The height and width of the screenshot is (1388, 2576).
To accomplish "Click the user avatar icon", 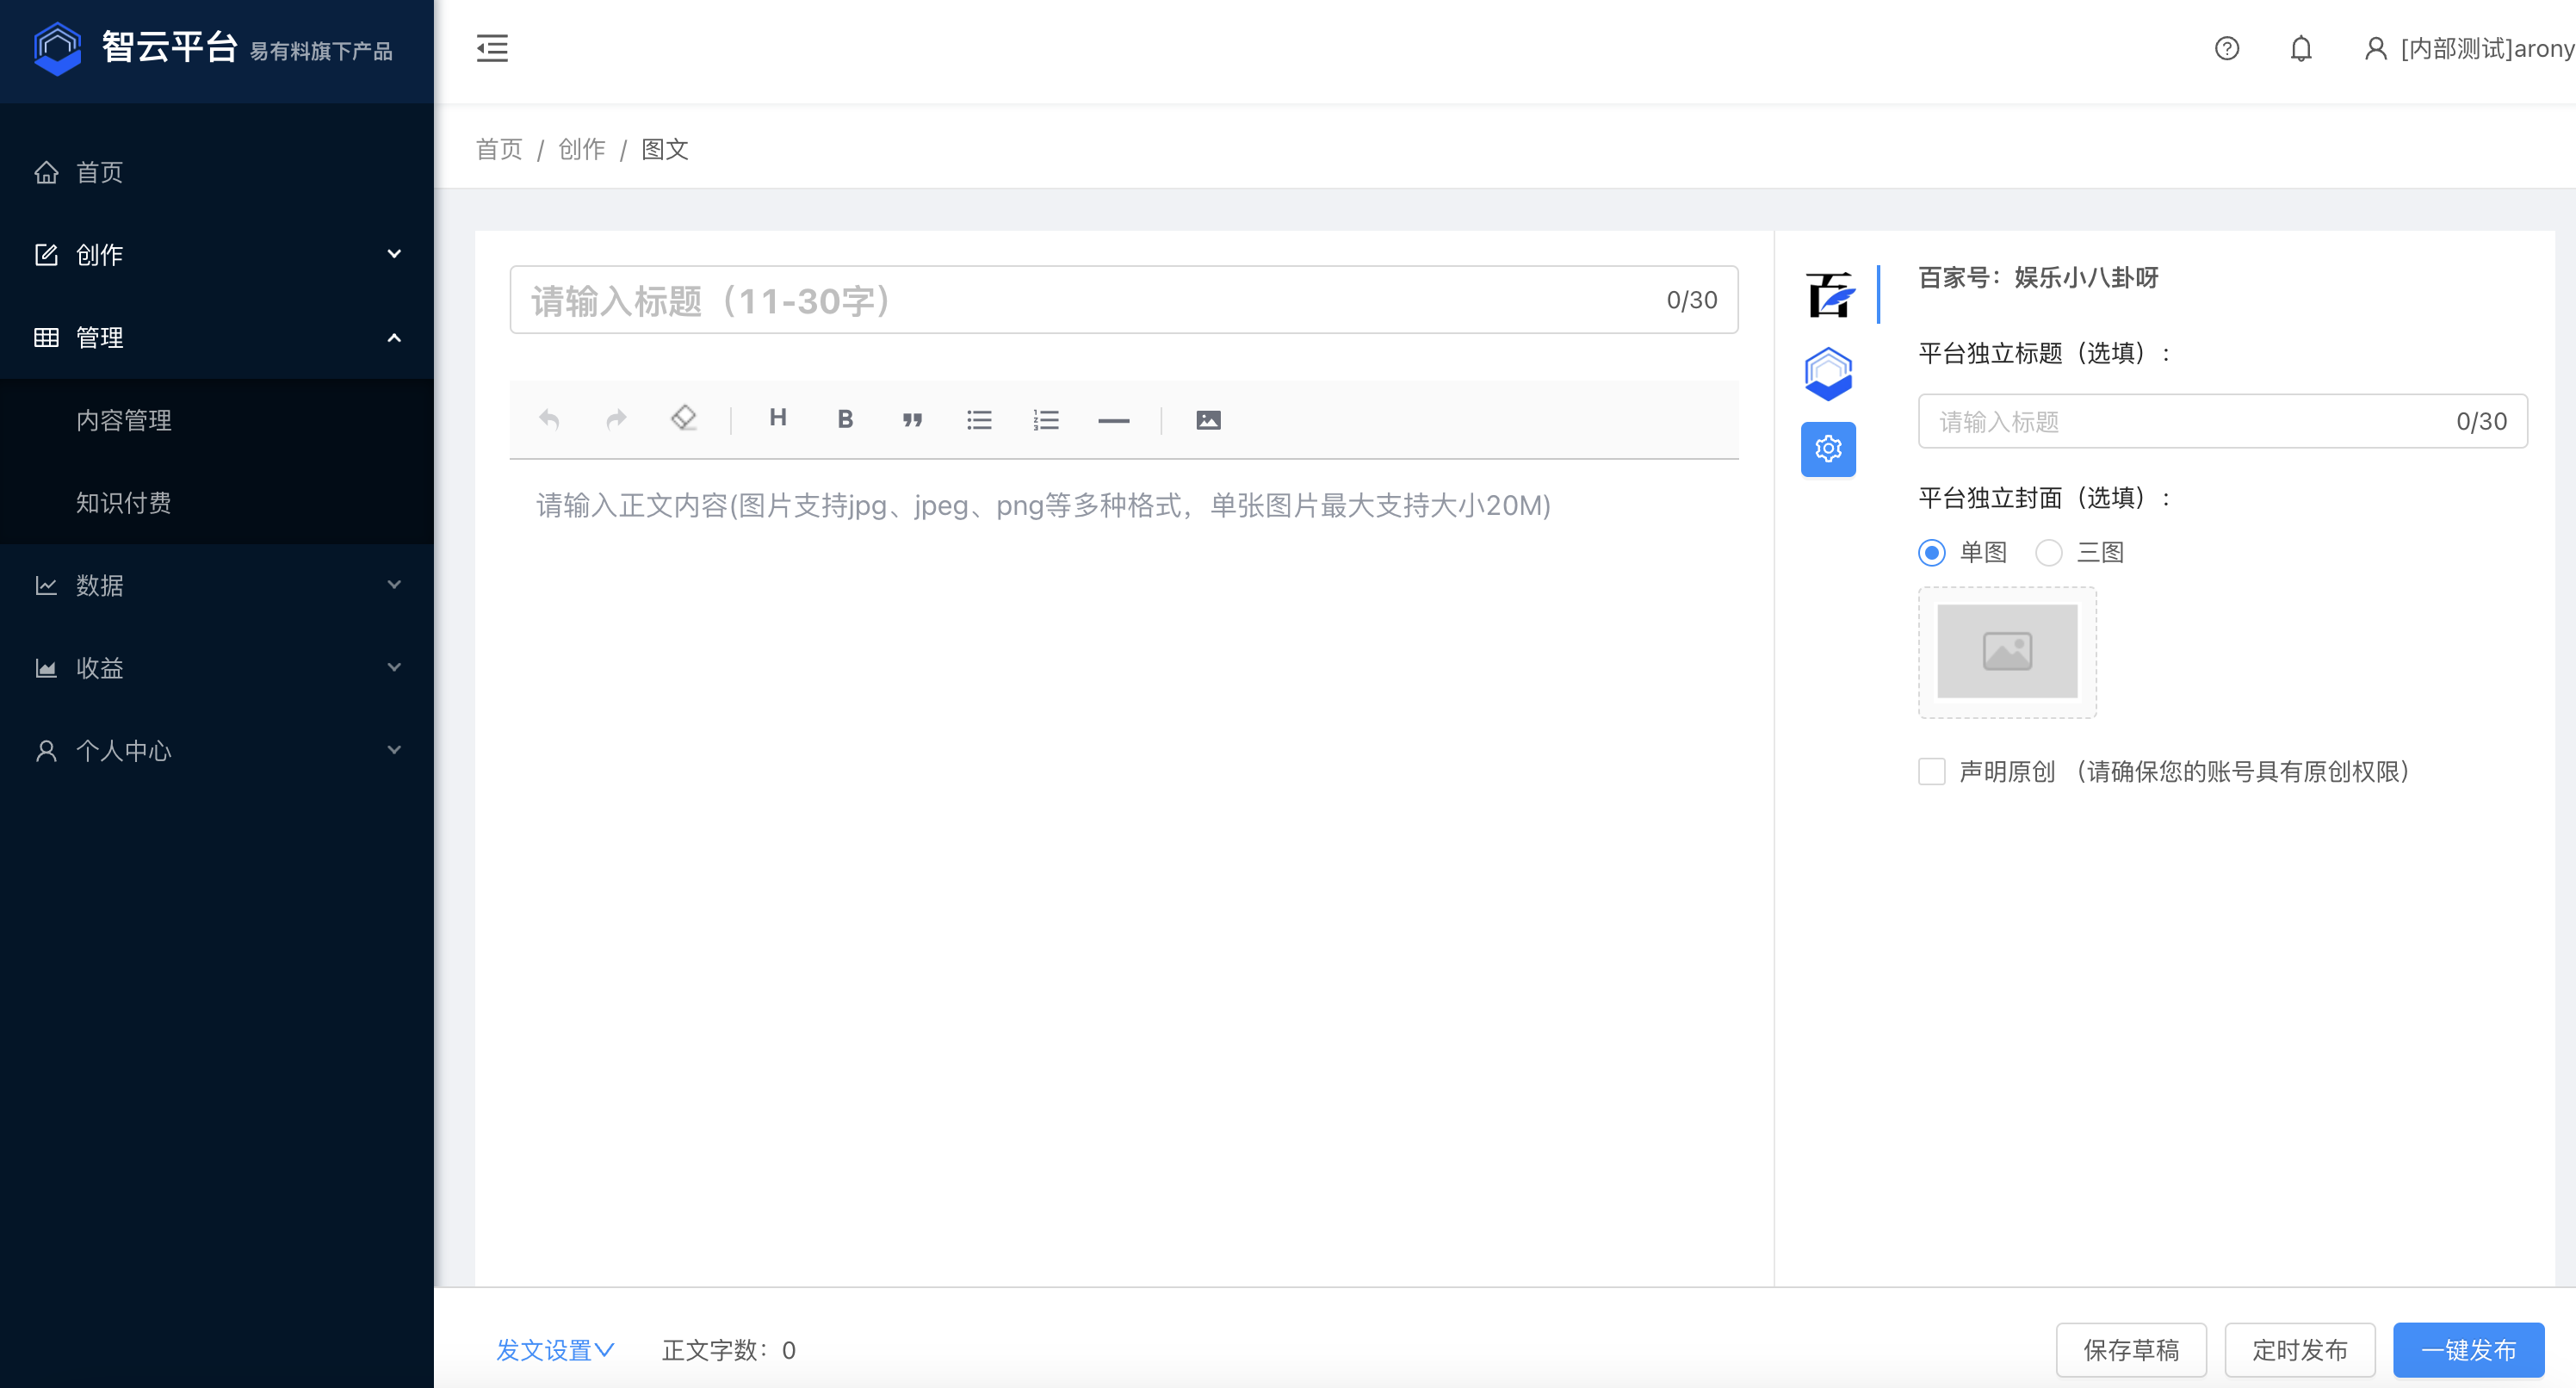I will click(2375, 48).
